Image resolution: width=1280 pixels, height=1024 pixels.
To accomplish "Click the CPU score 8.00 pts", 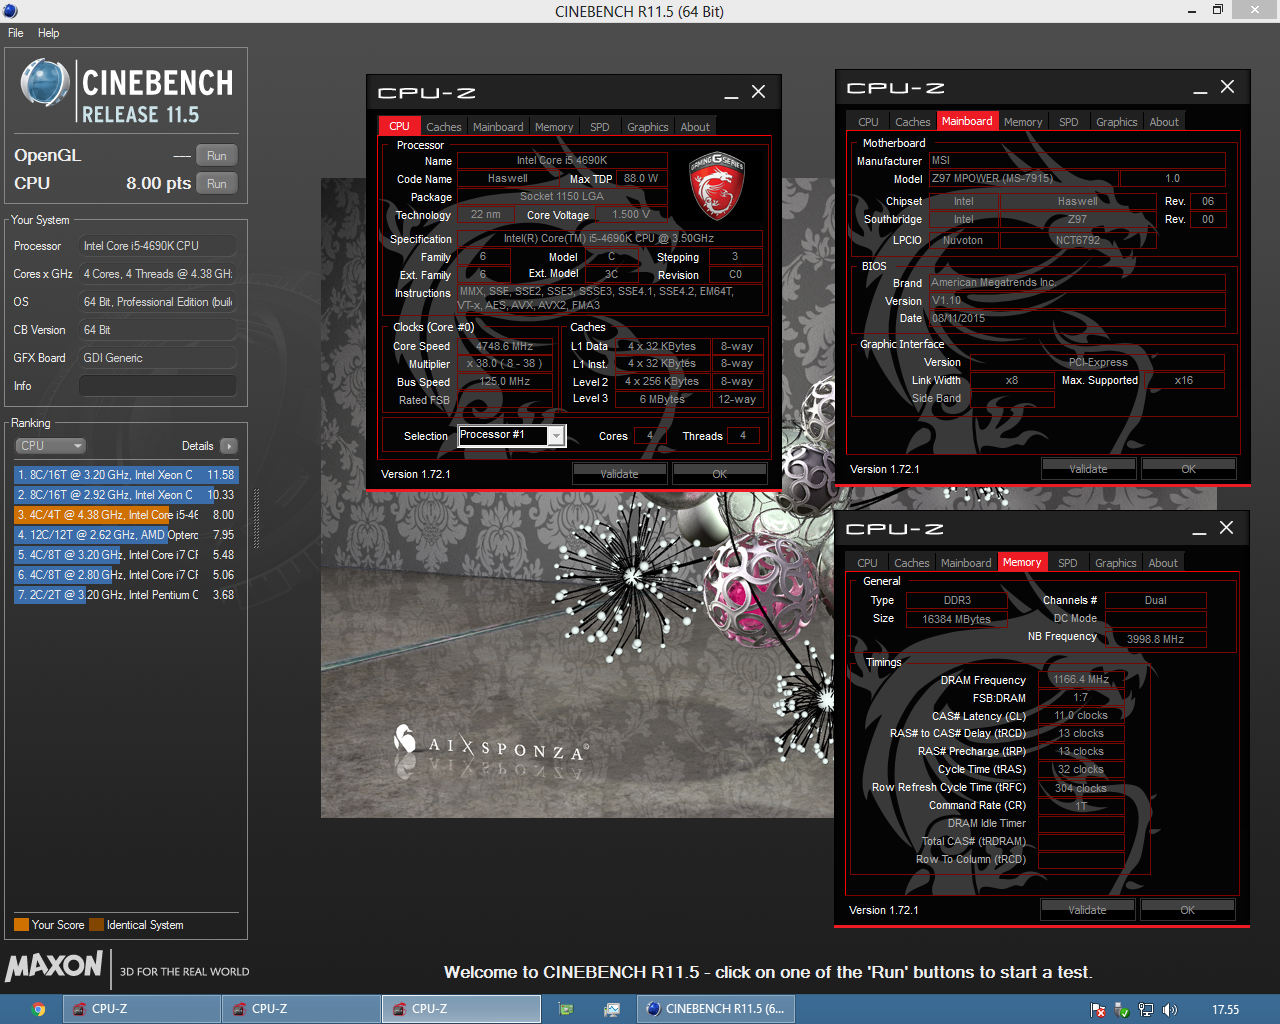I will click(x=158, y=183).
